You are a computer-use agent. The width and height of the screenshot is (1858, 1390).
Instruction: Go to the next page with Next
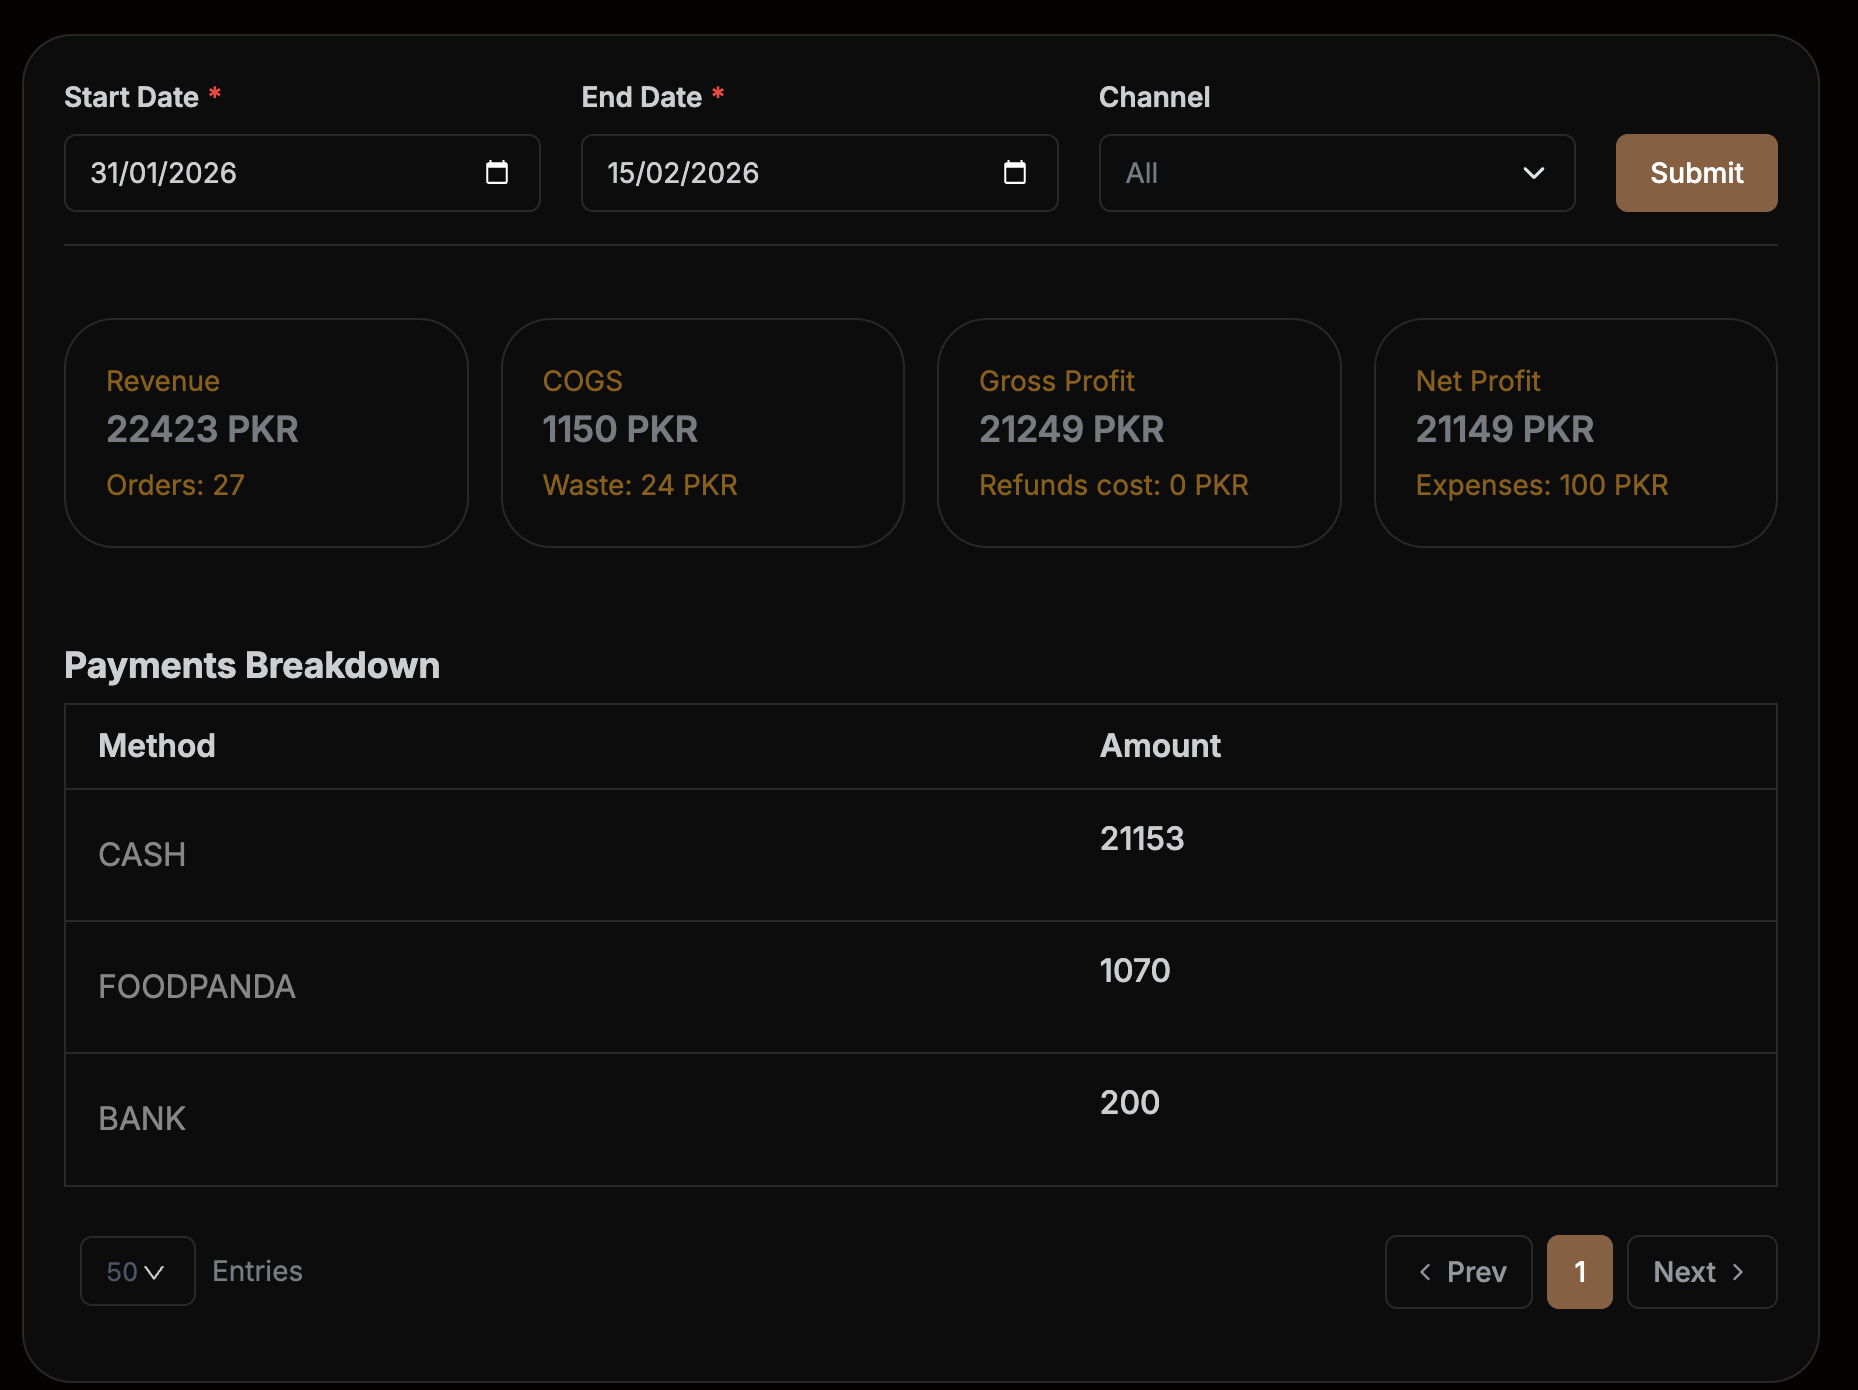[1701, 1272]
